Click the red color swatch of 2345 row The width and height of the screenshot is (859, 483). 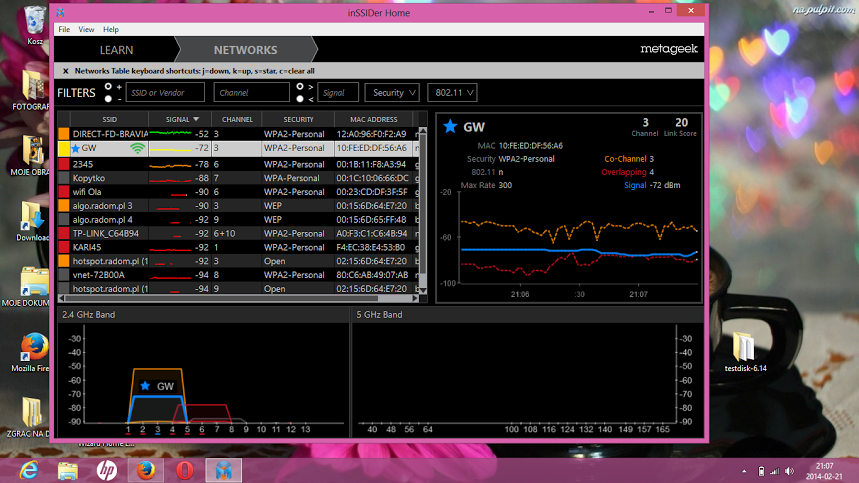point(64,164)
